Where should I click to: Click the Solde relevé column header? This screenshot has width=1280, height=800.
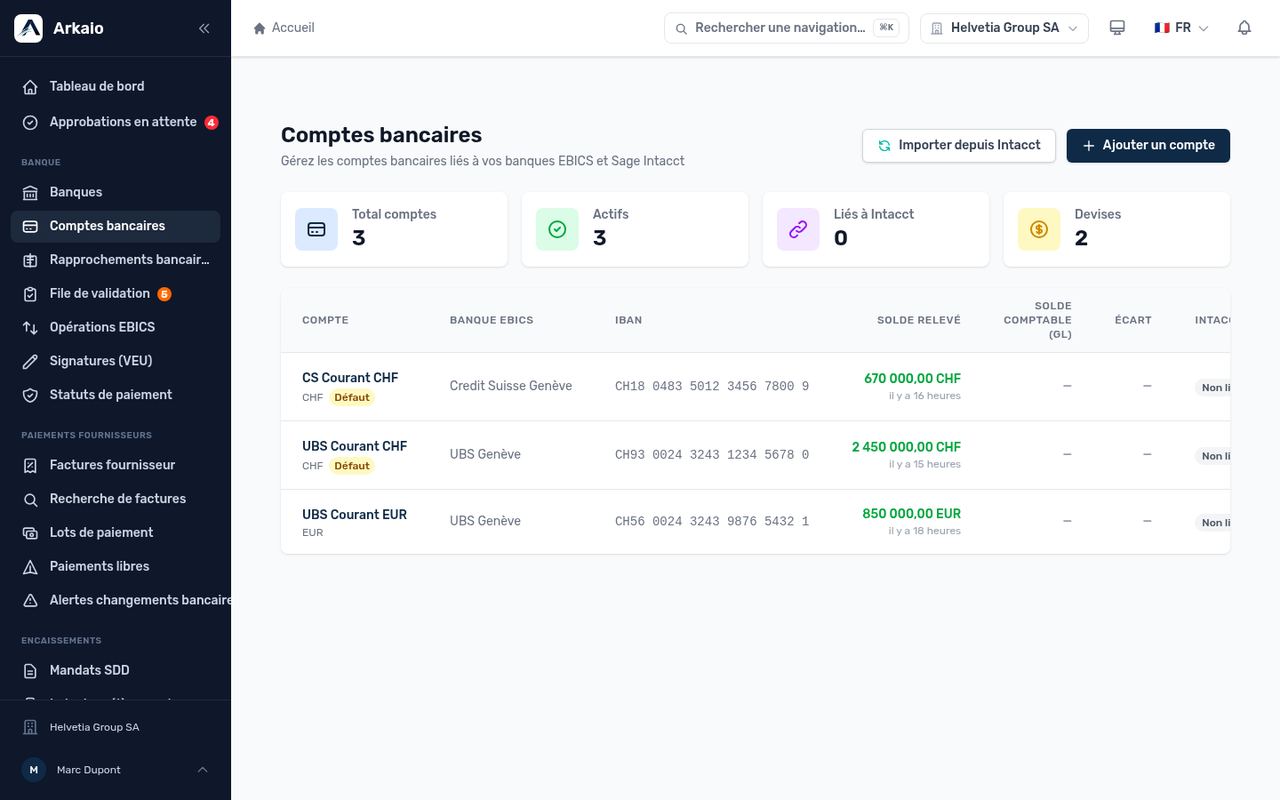point(919,320)
